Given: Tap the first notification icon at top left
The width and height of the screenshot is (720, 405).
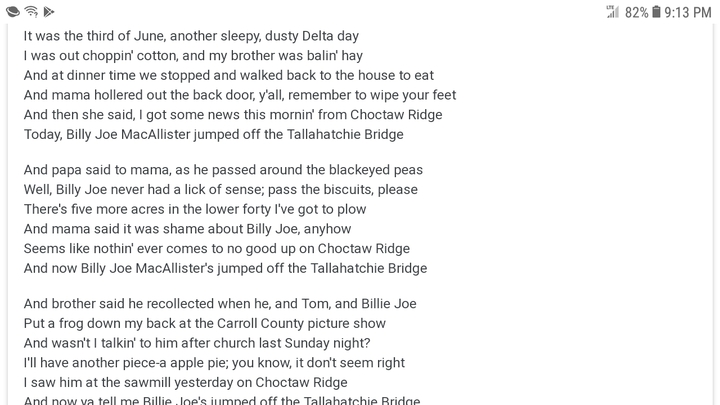Looking at the screenshot, I should [x=13, y=11].
